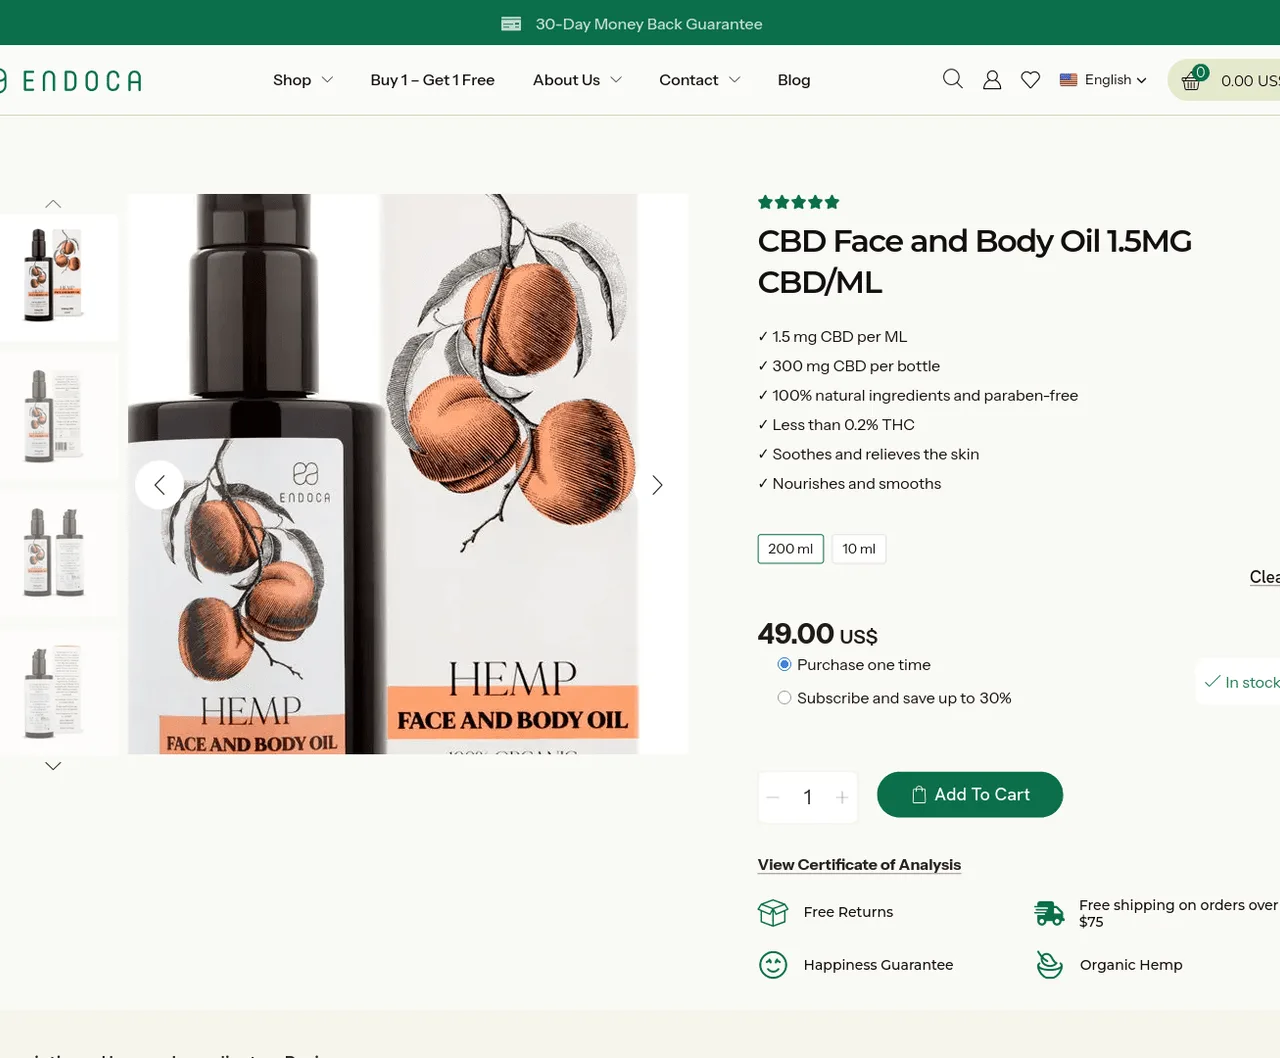Click the Happiness Guarantee smiley icon
This screenshot has height=1058, width=1280.
tap(773, 965)
